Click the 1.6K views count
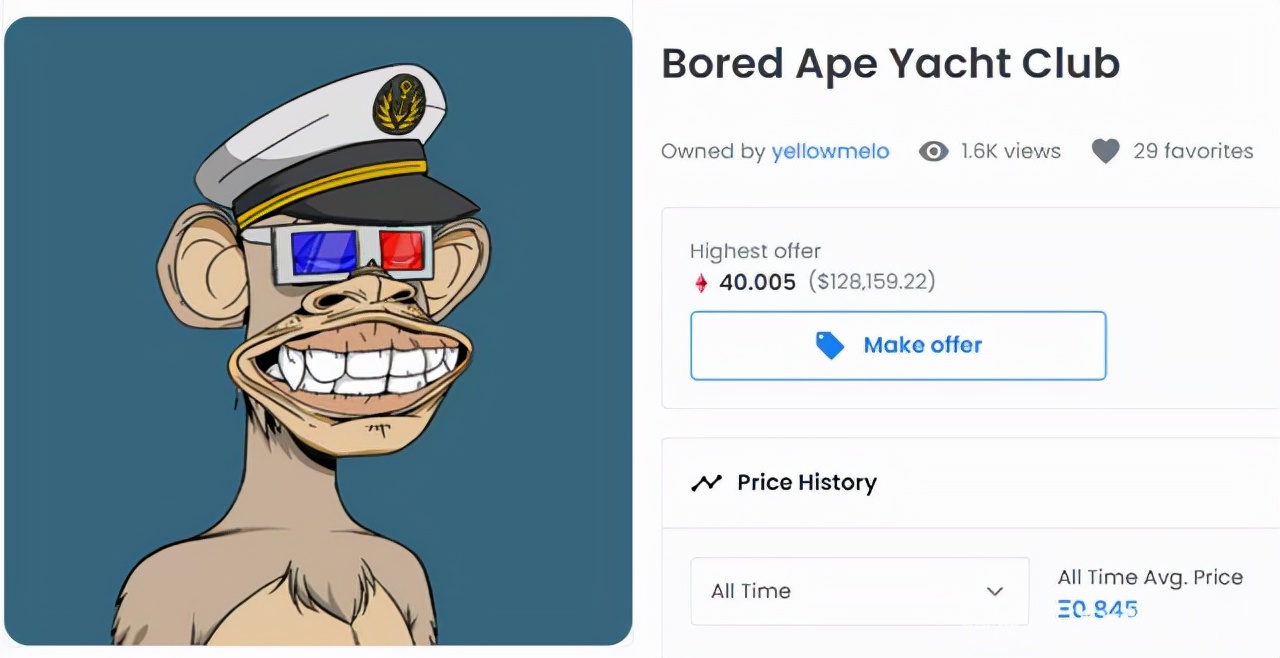Screen dimensions: 1280x658 point(1010,152)
